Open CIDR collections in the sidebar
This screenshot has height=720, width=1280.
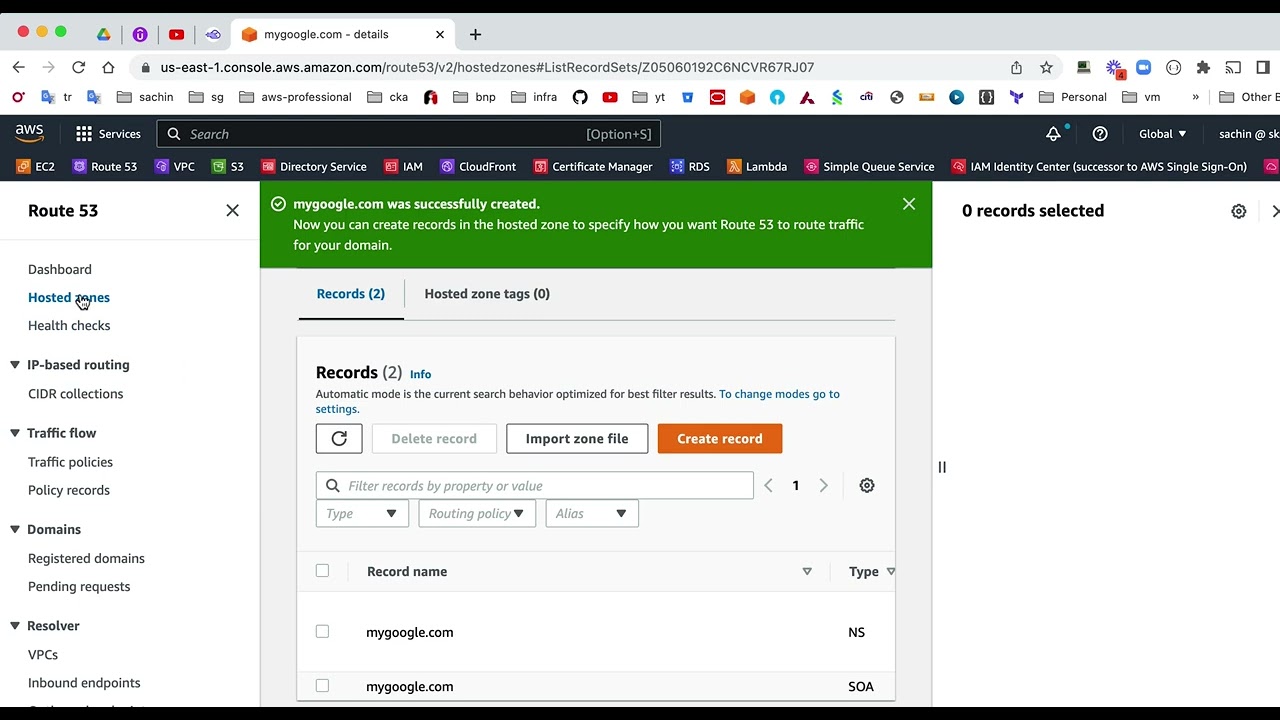76,394
